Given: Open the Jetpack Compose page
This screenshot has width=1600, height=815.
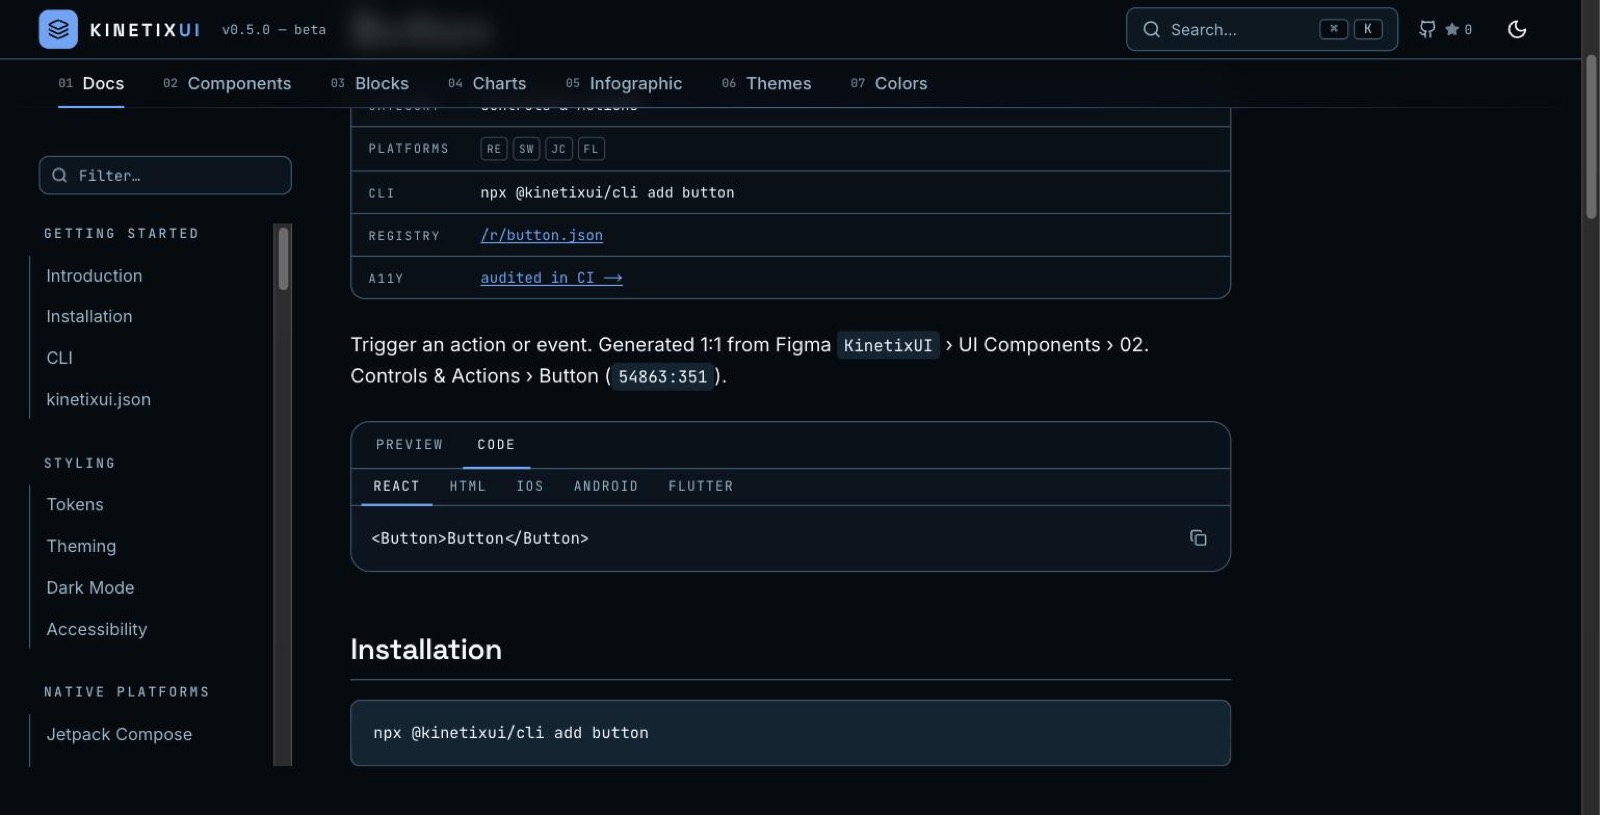Looking at the screenshot, I should (119, 734).
